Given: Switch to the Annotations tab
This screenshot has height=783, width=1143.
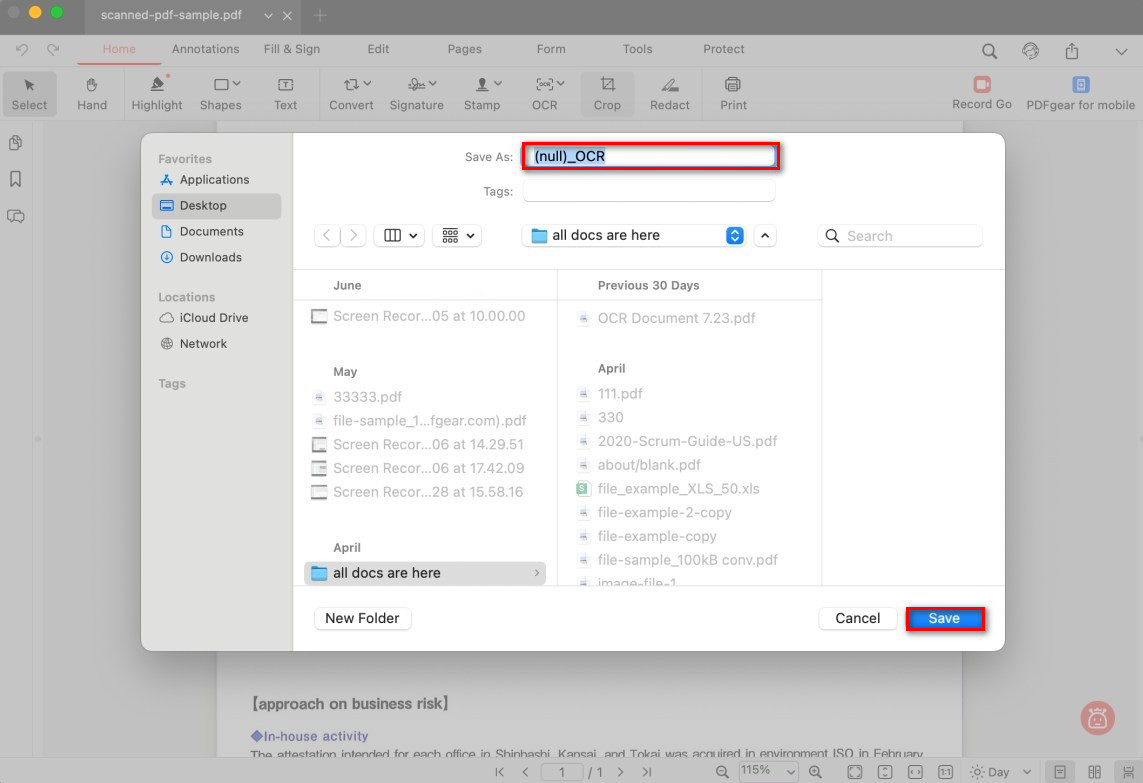Looking at the screenshot, I should [205, 49].
